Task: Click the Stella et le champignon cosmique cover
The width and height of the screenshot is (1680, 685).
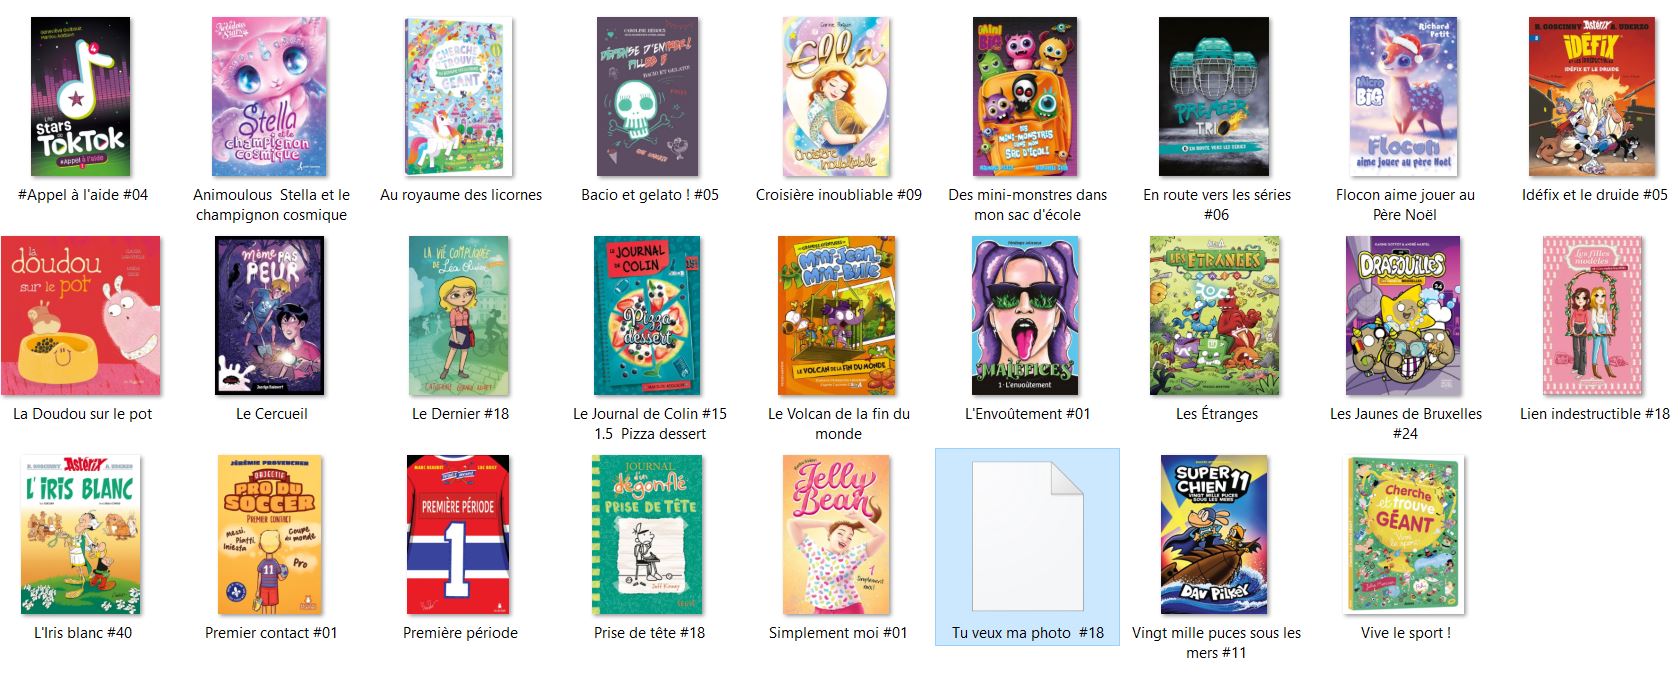Action: point(270,96)
